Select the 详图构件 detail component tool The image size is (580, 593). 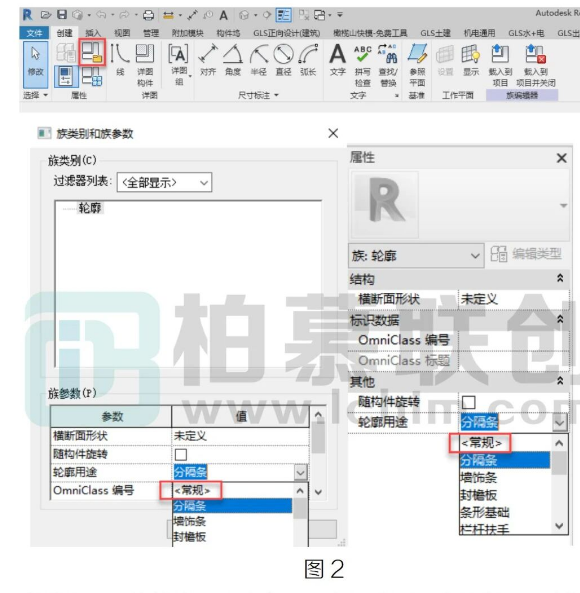145,64
